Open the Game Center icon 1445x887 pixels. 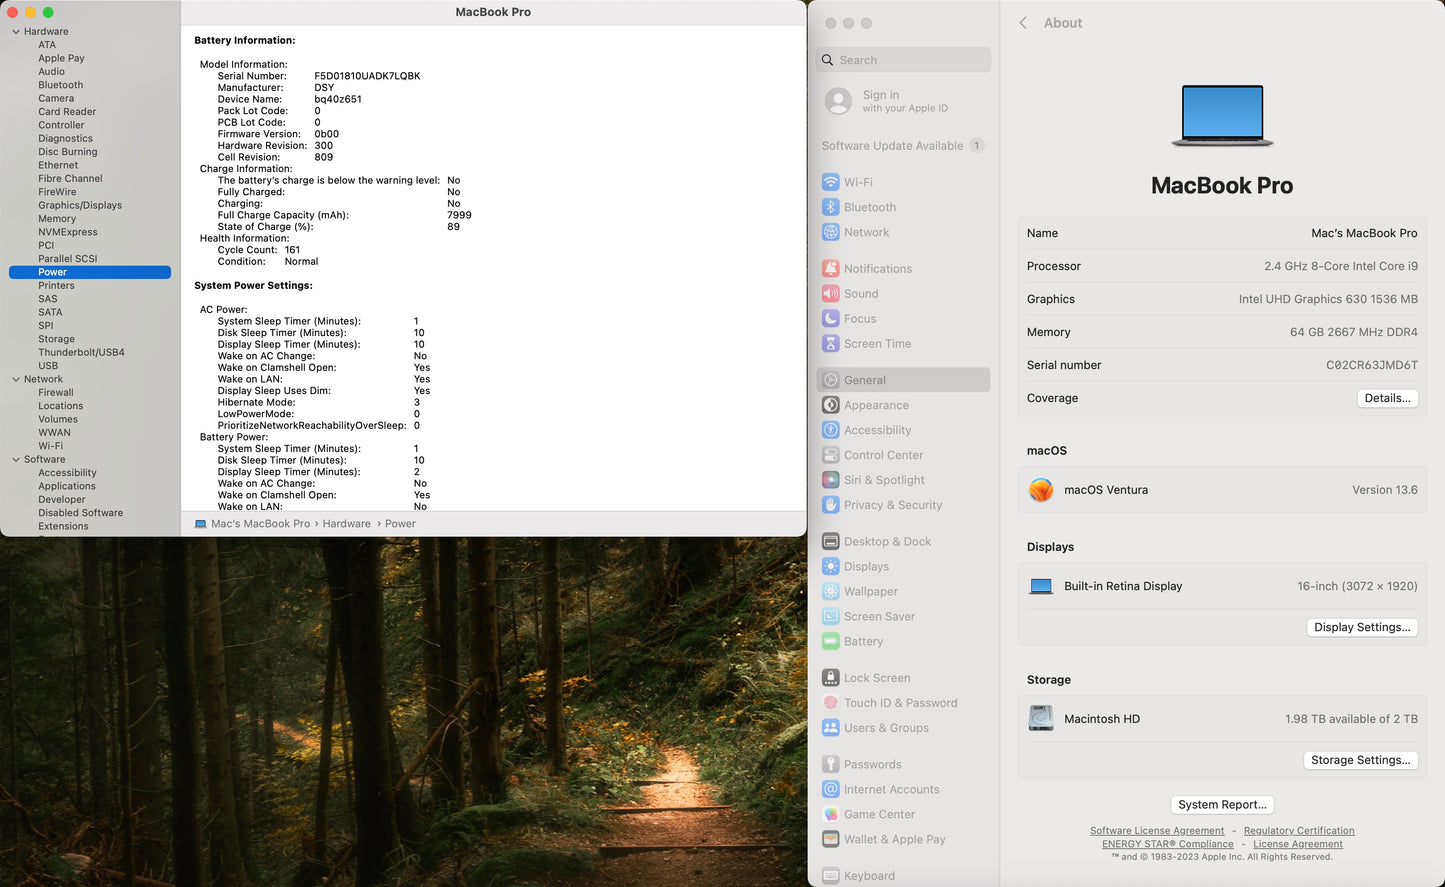click(830, 814)
